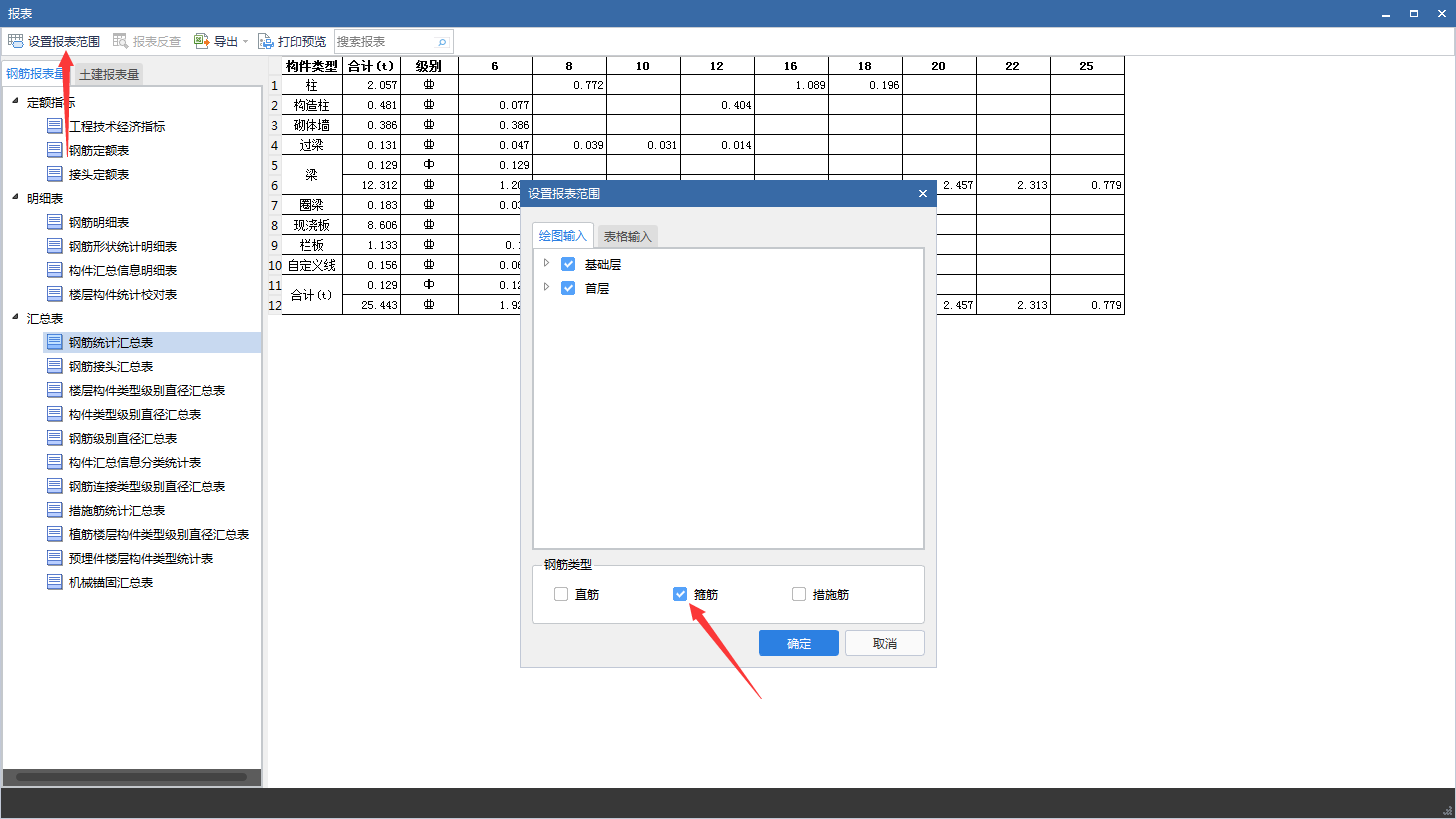Click the 导出 export icon
The height and width of the screenshot is (819, 1456).
[202, 41]
